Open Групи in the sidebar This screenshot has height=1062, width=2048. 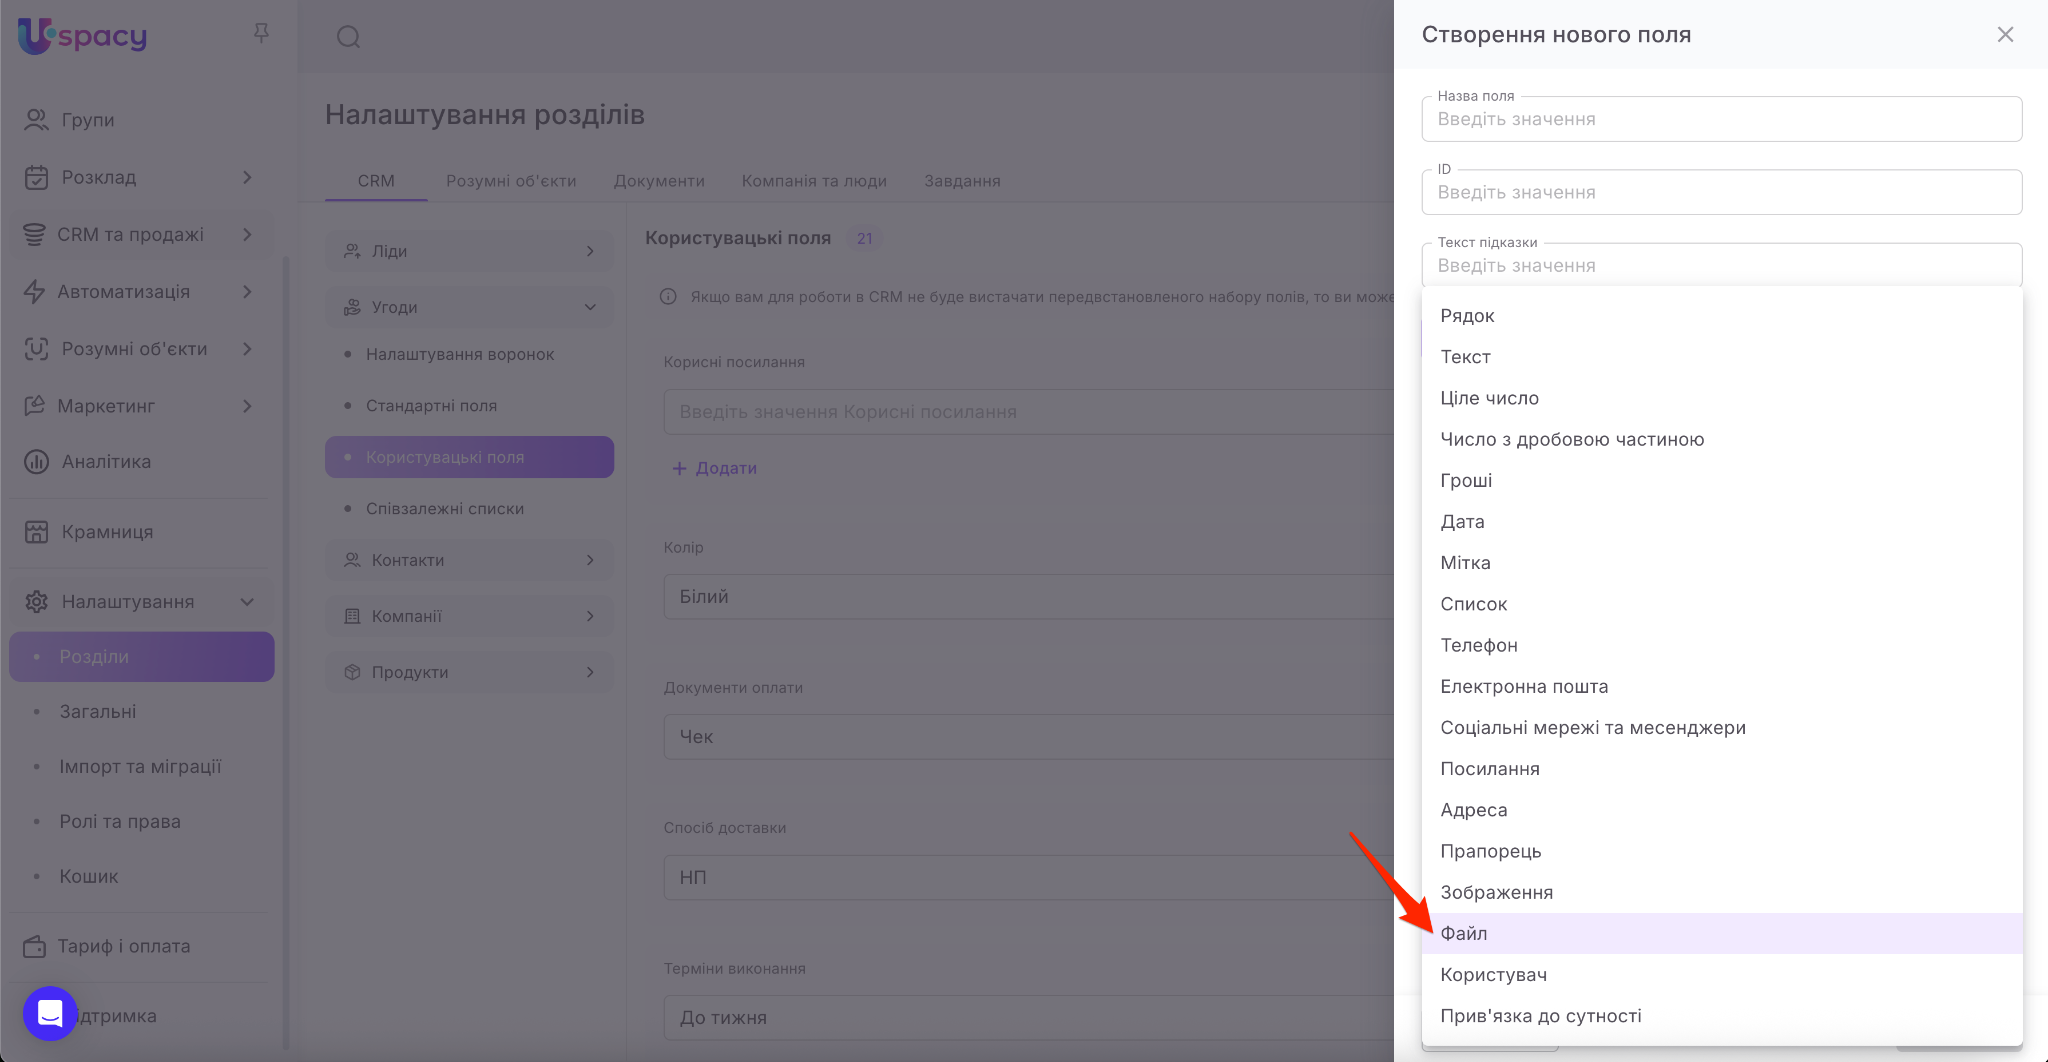88,120
